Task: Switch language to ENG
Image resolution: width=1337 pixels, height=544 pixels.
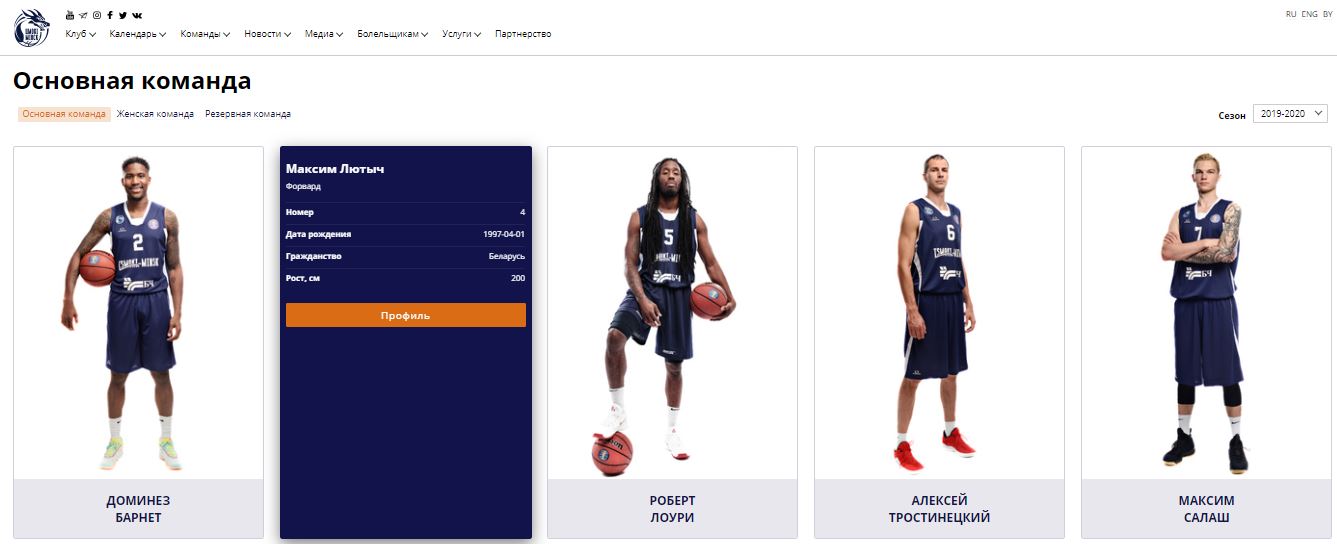Action: pos(1309,14)
